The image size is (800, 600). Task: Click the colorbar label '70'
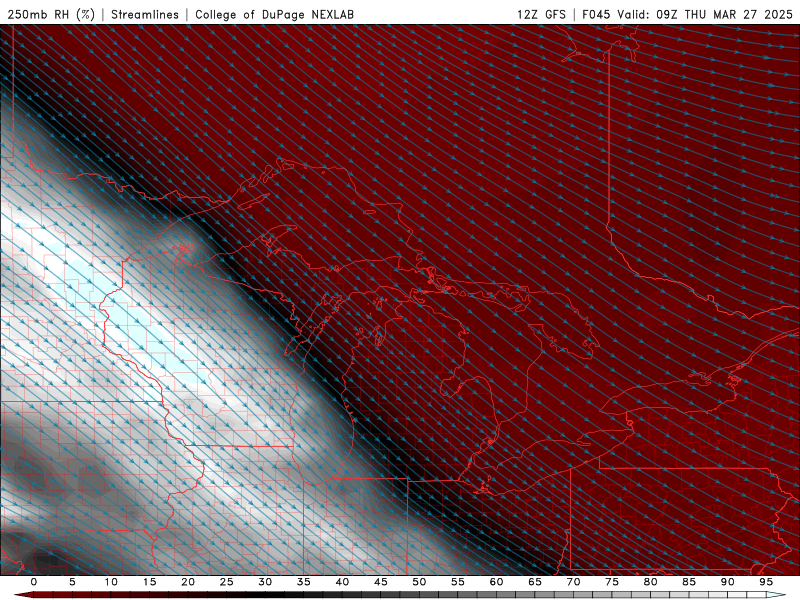573,582
